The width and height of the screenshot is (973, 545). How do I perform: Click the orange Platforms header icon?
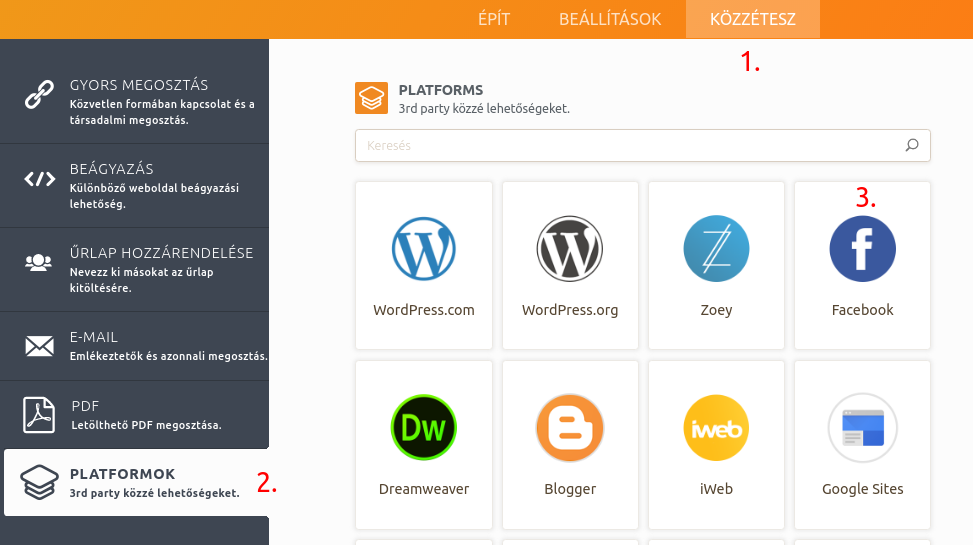(x=371, y=98)
